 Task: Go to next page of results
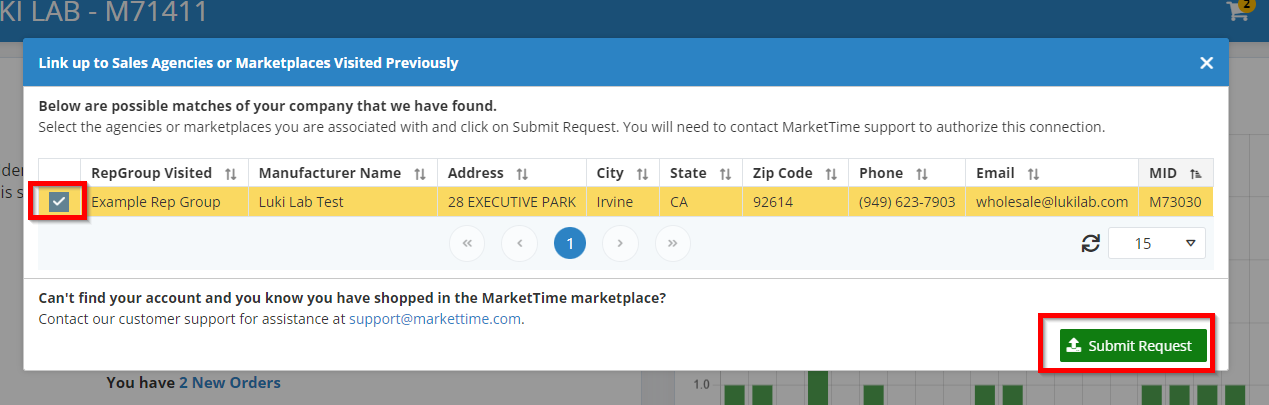(x=621, y=243)
